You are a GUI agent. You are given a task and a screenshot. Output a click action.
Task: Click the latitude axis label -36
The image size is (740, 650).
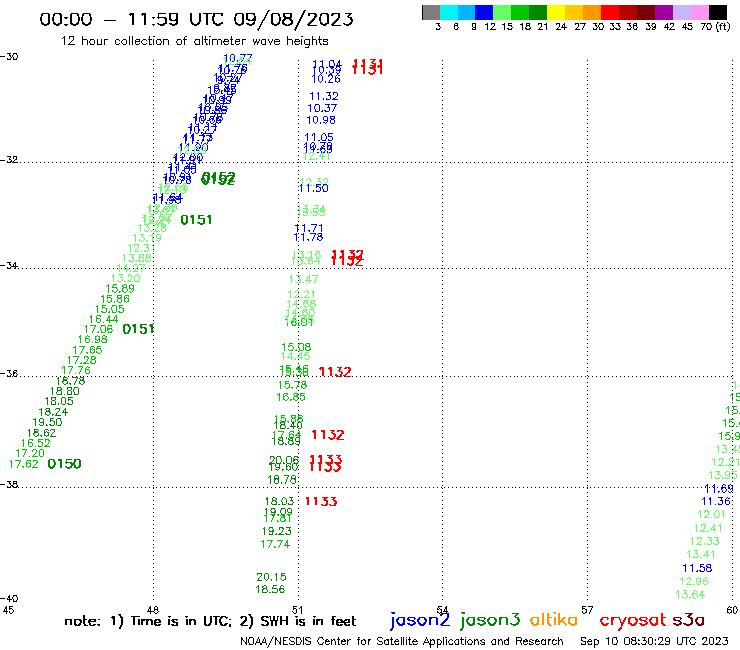9,373
